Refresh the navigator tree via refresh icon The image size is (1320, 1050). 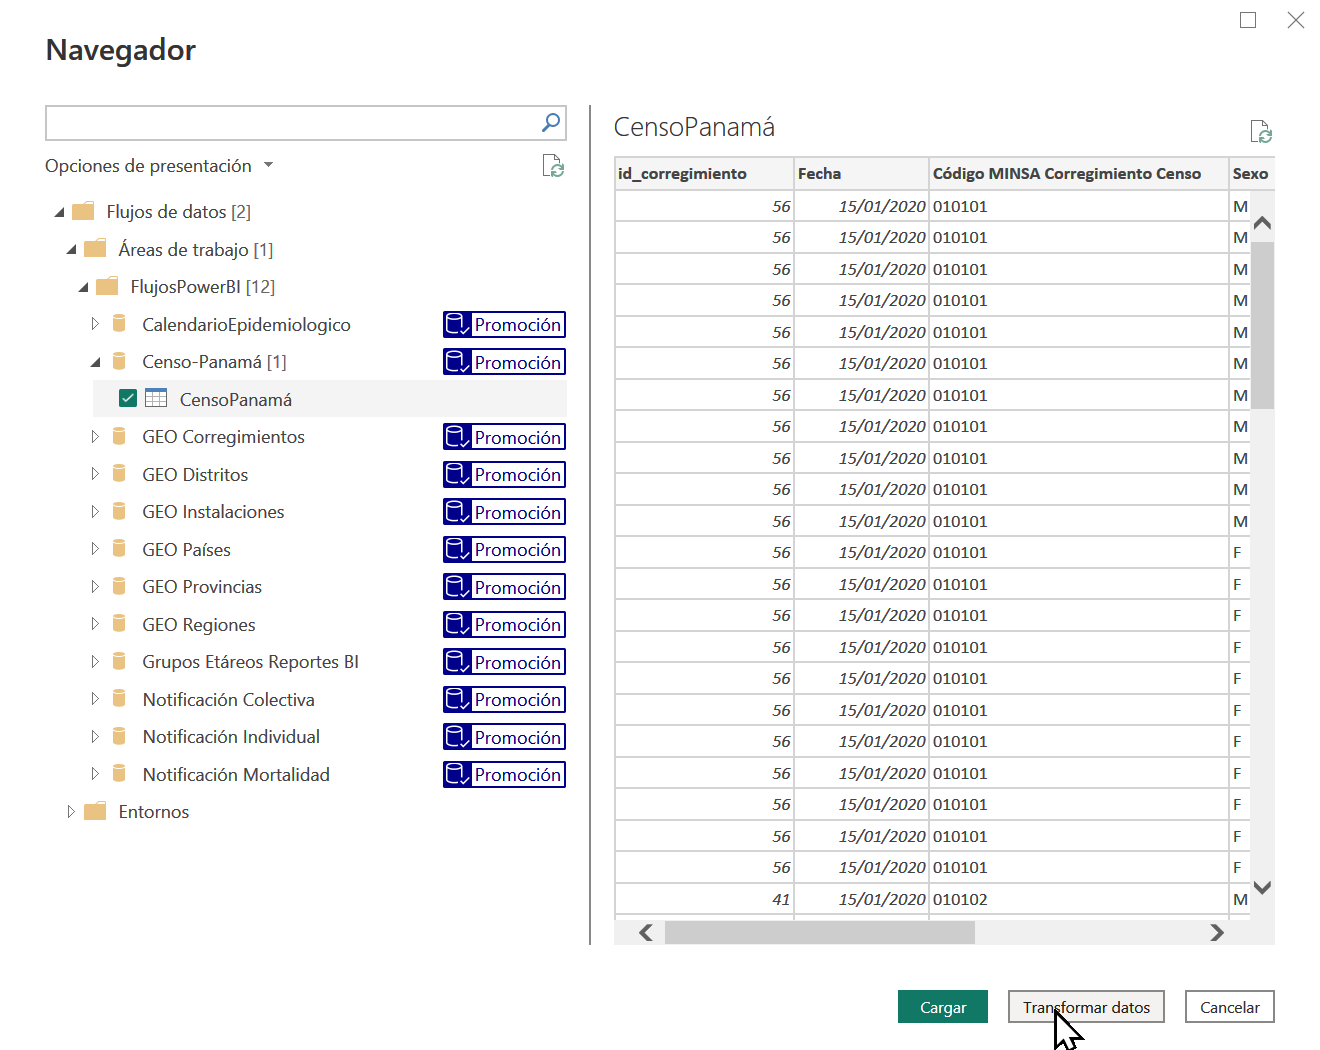pyautogui.click(x=553, y=166)
